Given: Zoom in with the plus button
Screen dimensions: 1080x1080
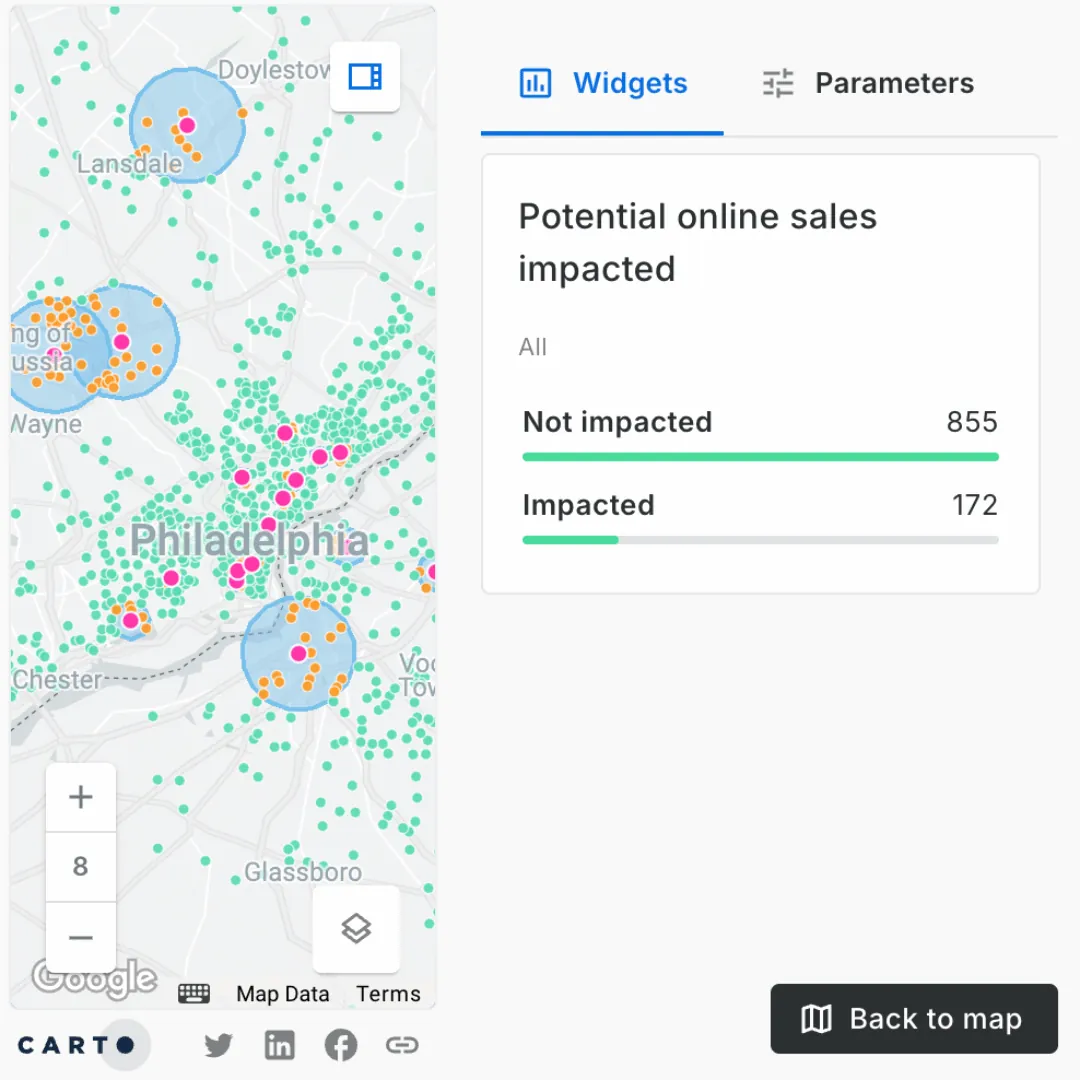Looking at the screenshot, I should (81, 797).
